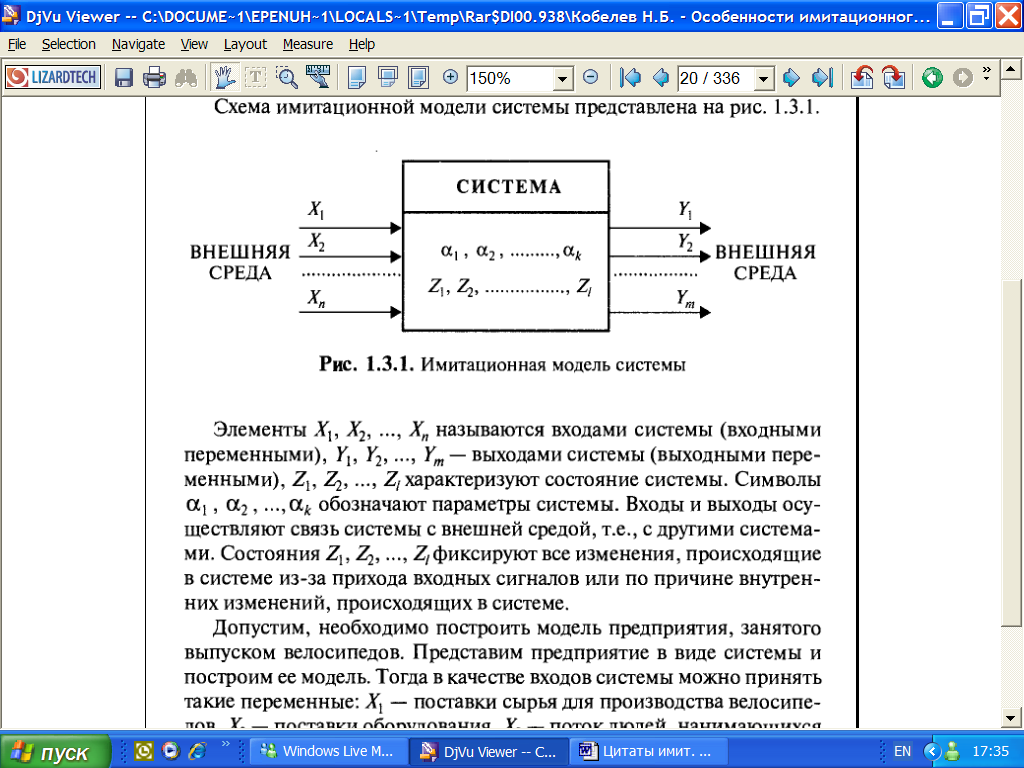
Task: Save the document using the floppy disk icon
Action: pyautogui.click(x=123, y=78)
